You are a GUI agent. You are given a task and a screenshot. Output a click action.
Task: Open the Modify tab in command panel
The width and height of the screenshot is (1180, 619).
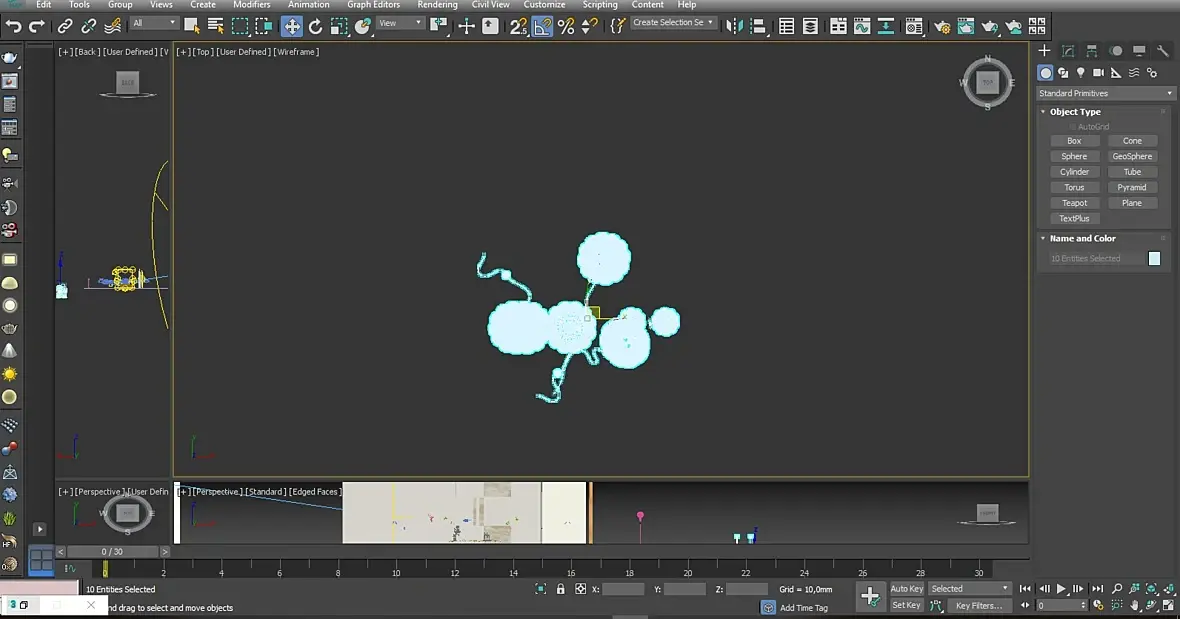coord(1068,50)
